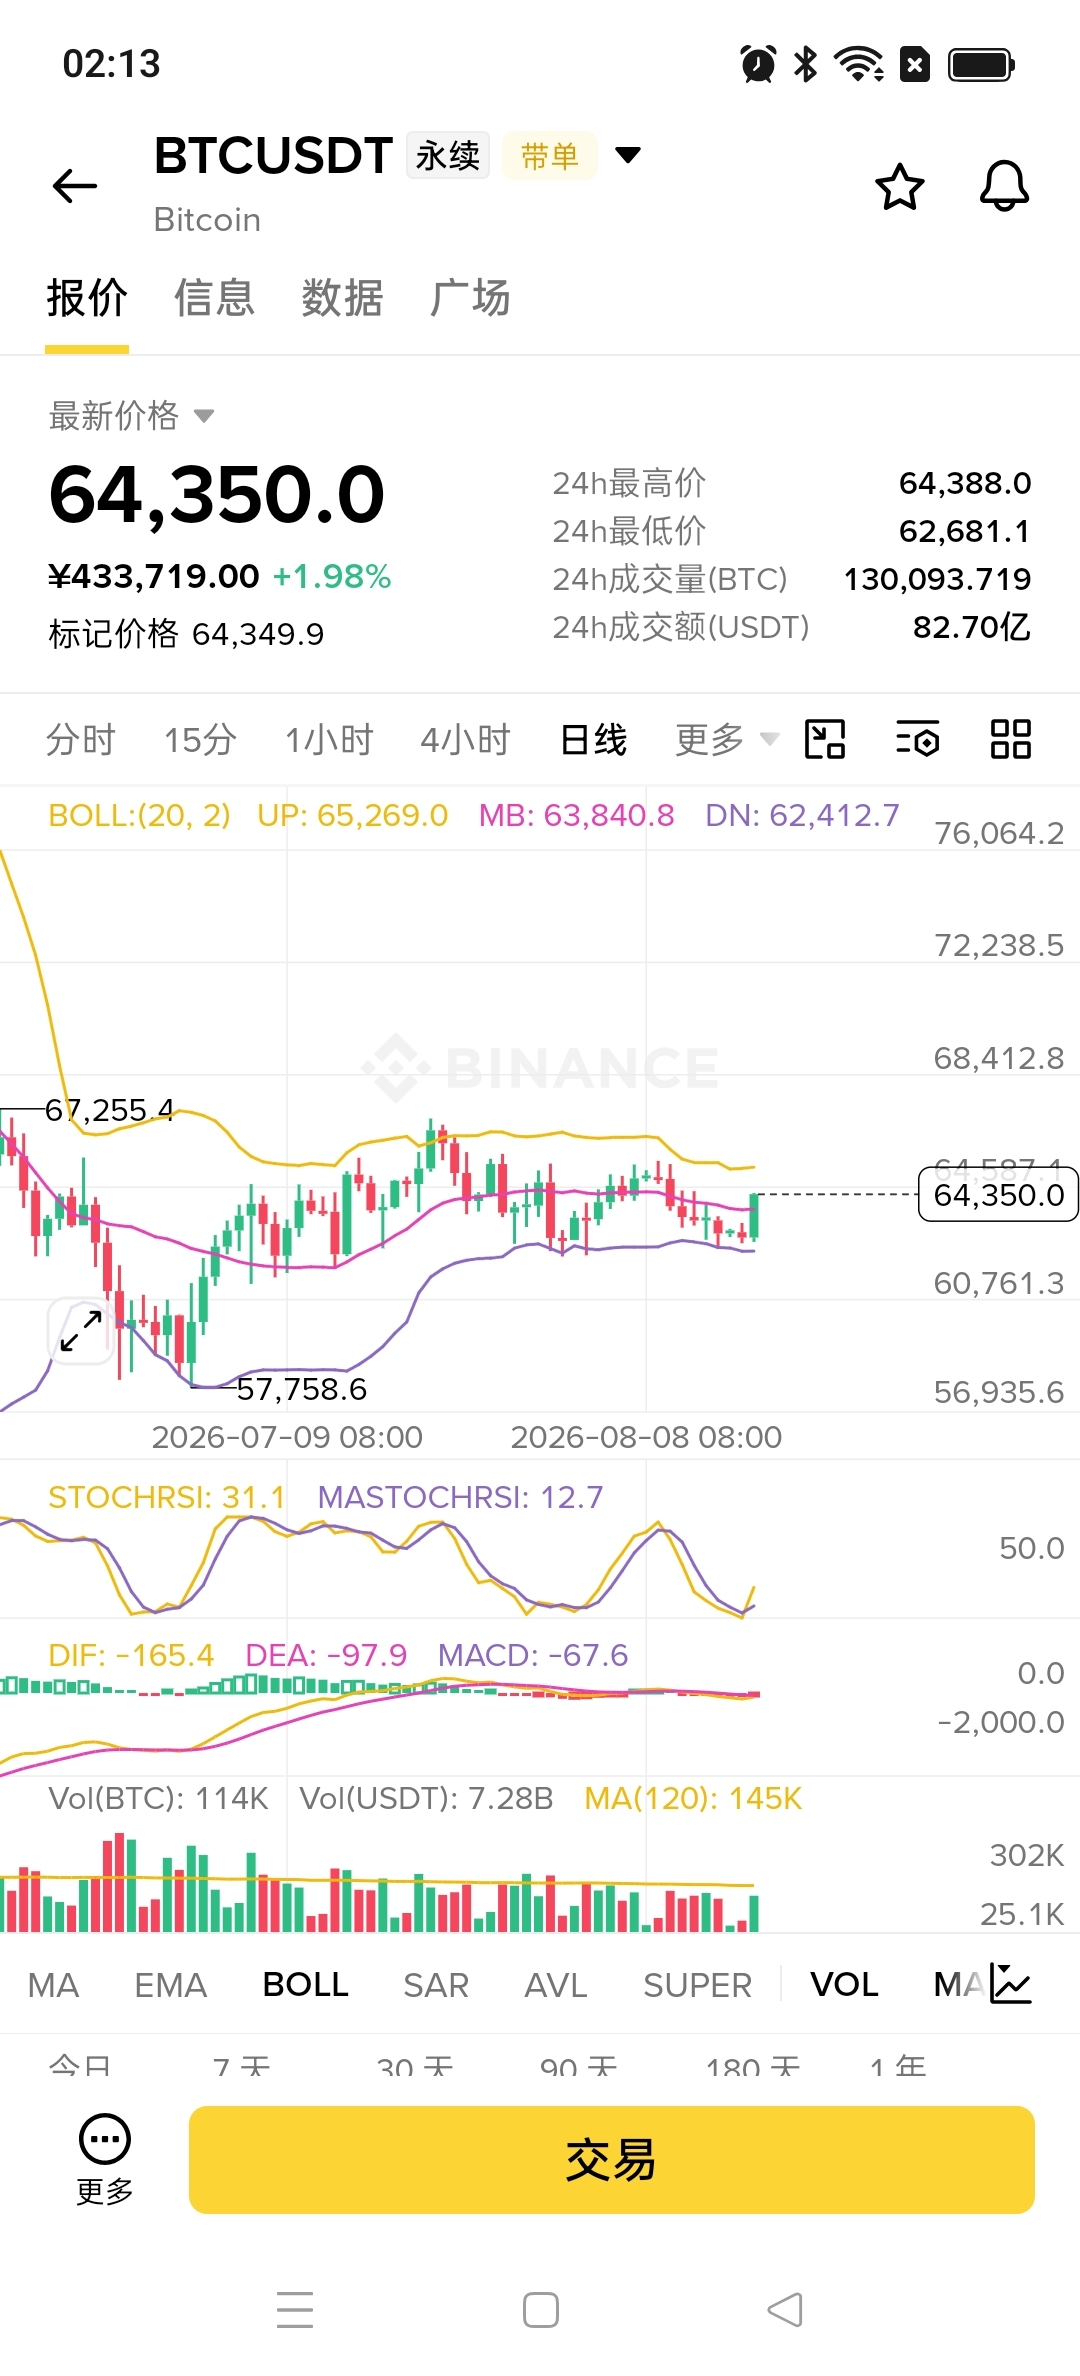Tap 24h成交额(USDT) value 82.70亿

click(971, 627)
